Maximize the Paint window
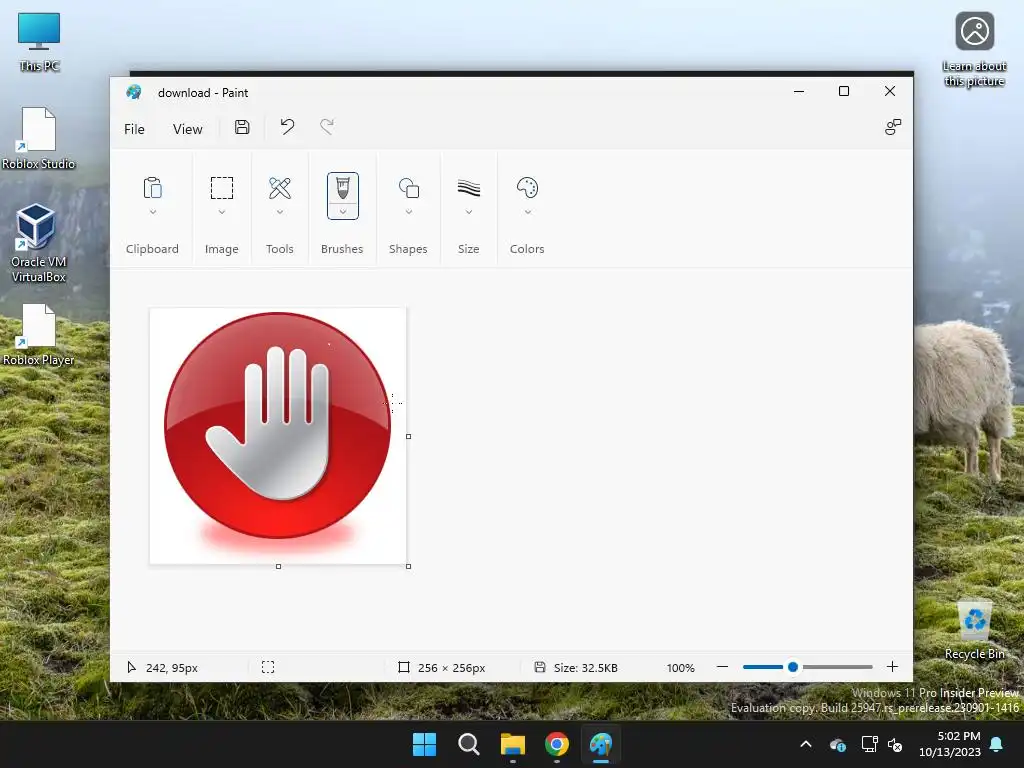Image resolution: width=1024 pixels, height=768 pixels. (x=844, y=91)
